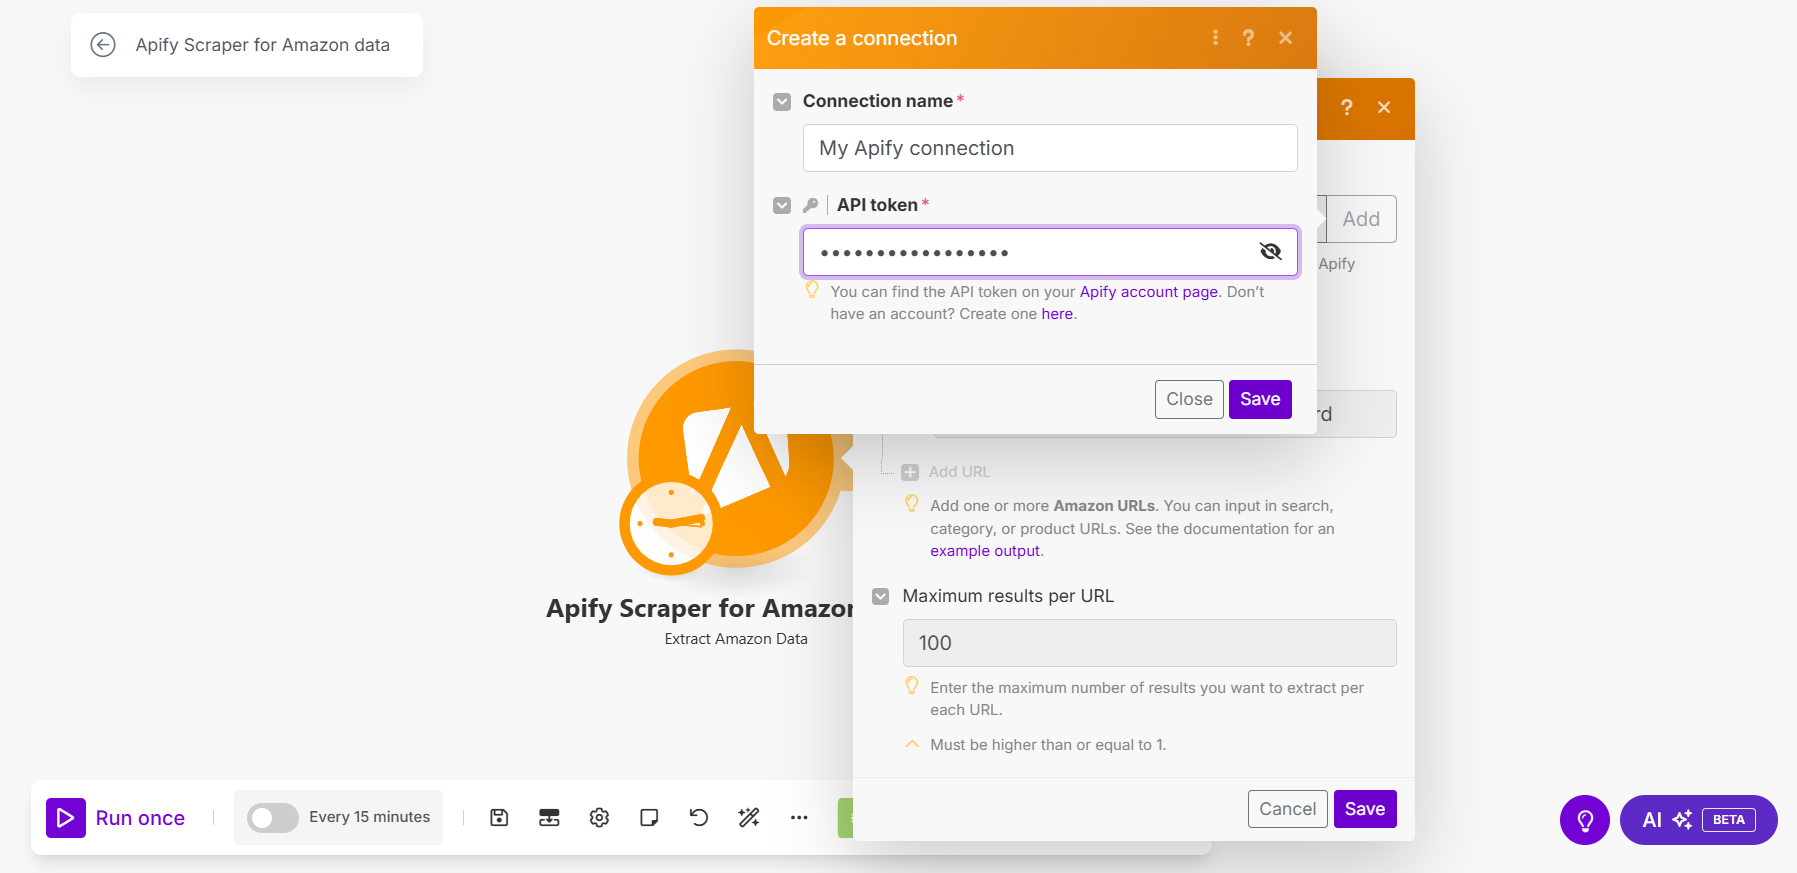Screen dimensions: 1797x873
Task: Click the undo arrow icon
Action: click(x=699, y=818)
